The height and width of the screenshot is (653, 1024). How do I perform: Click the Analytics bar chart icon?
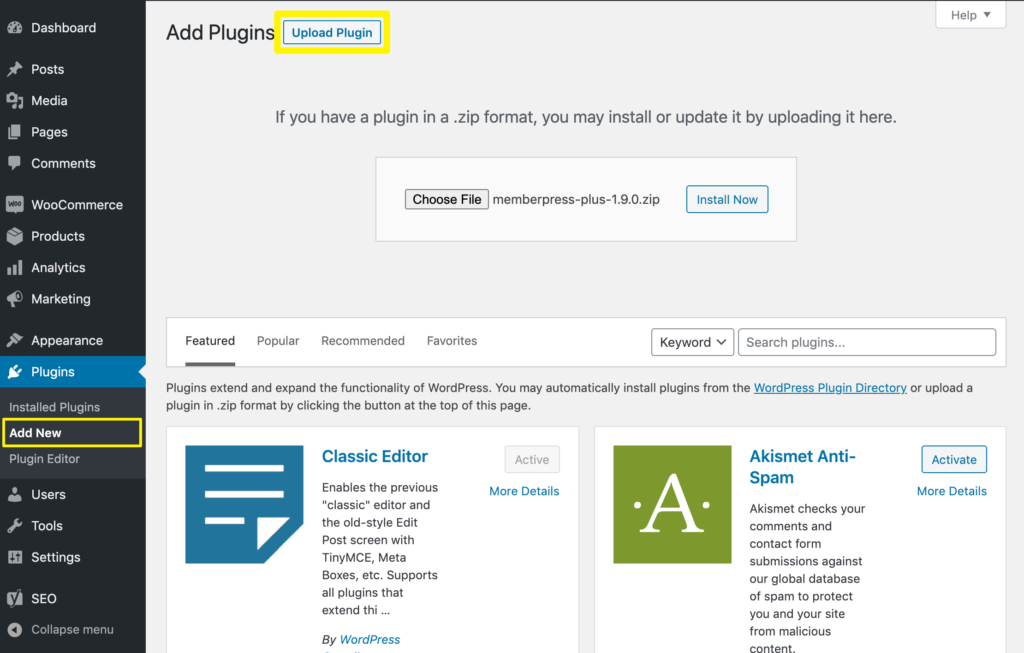pos(14,268)
